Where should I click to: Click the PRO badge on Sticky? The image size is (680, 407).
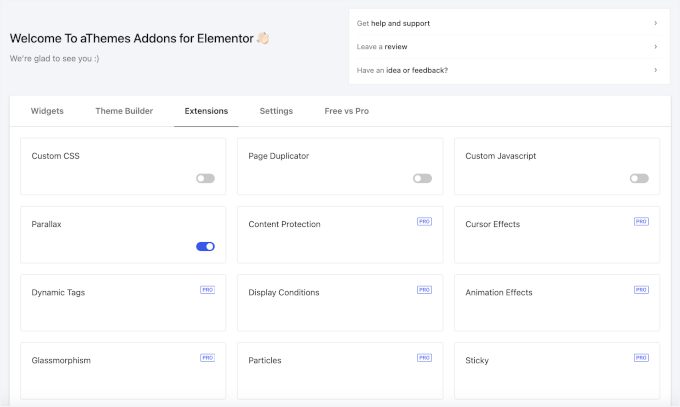tap(641, 357)
